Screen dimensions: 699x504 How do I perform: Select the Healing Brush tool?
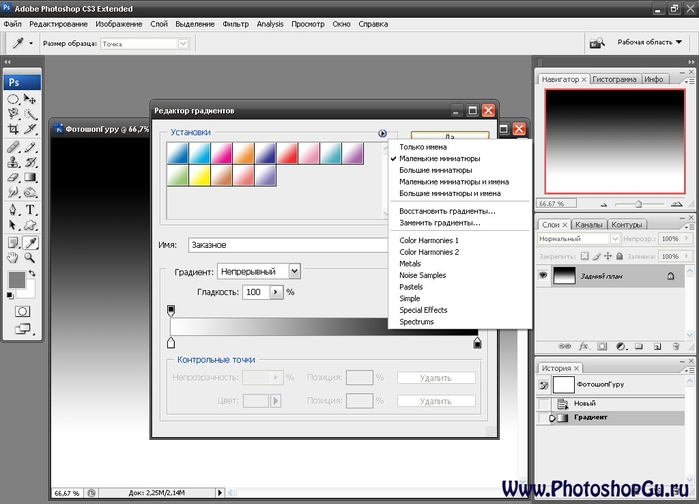(13, 147)
